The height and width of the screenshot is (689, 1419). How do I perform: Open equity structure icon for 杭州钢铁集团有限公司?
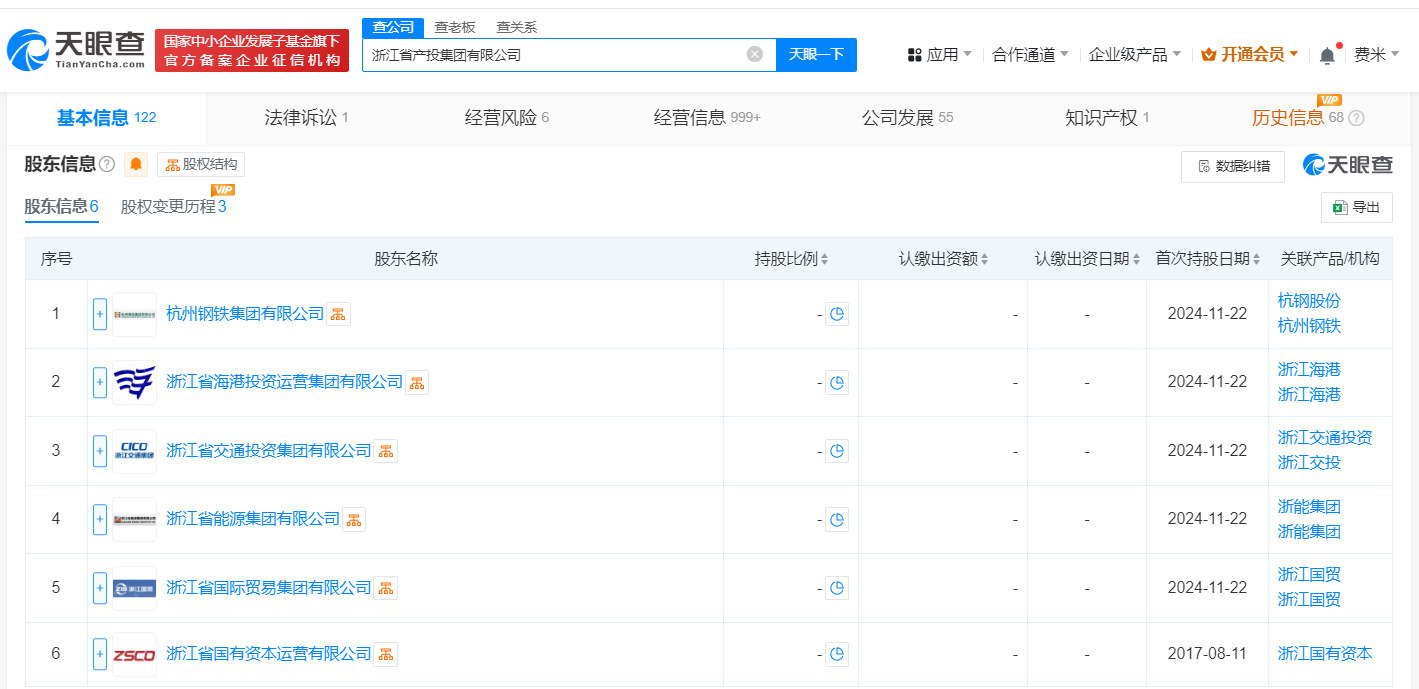339,314
